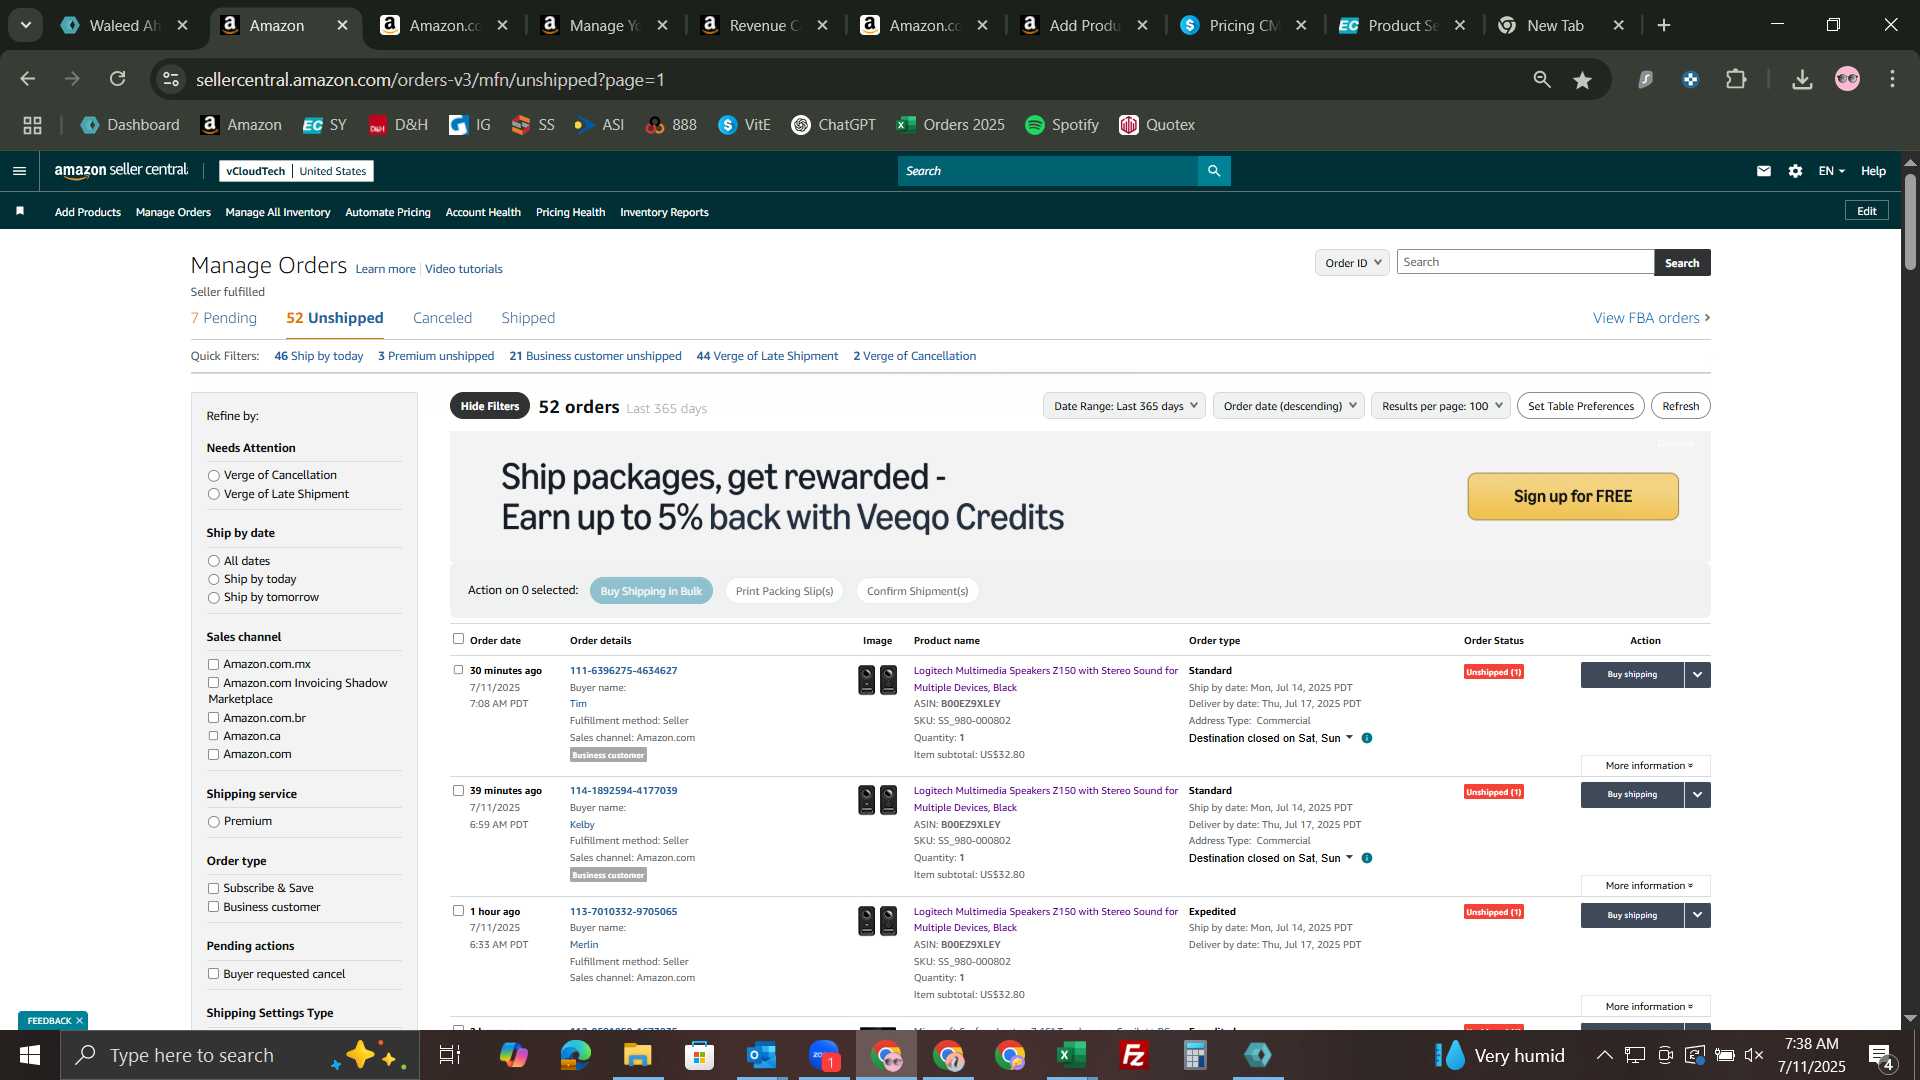Image resolution: width=1920 pixels, height=1080 pixels.
Task: Open the Order date (descending) sort dropdown
Action: tap(1289, 406)
